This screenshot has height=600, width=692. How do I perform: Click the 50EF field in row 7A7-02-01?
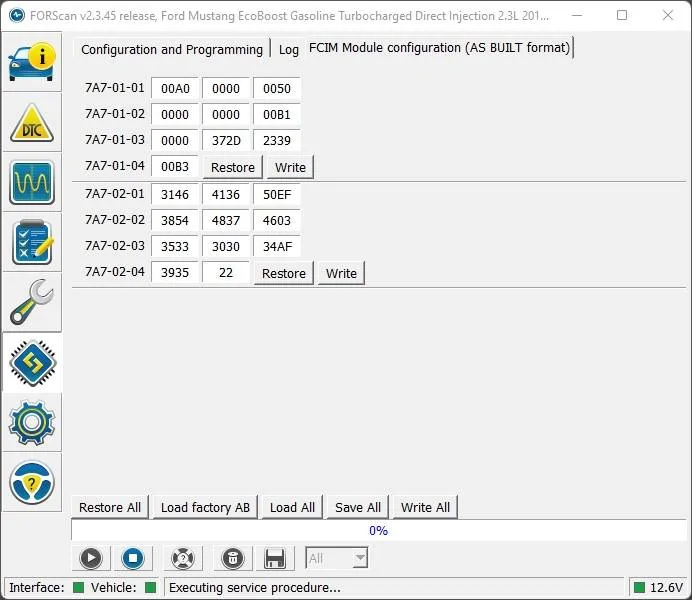point(277,194)
